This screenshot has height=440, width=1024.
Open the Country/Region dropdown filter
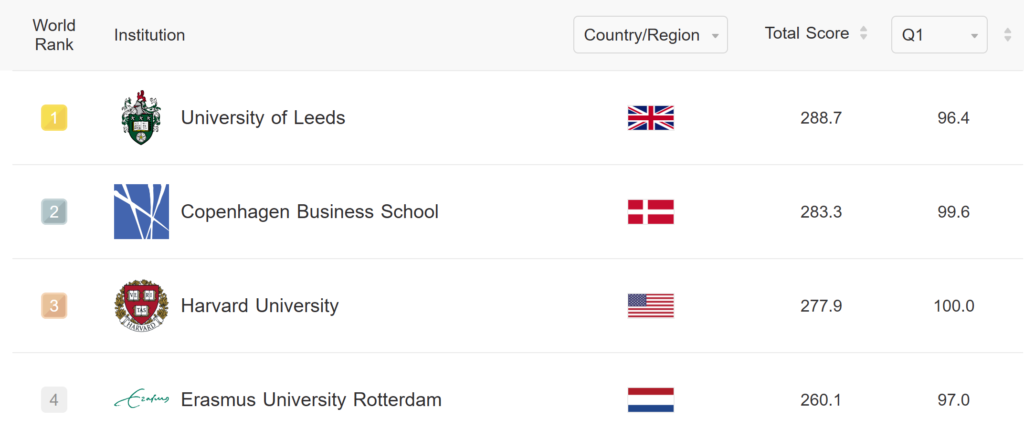650,35
